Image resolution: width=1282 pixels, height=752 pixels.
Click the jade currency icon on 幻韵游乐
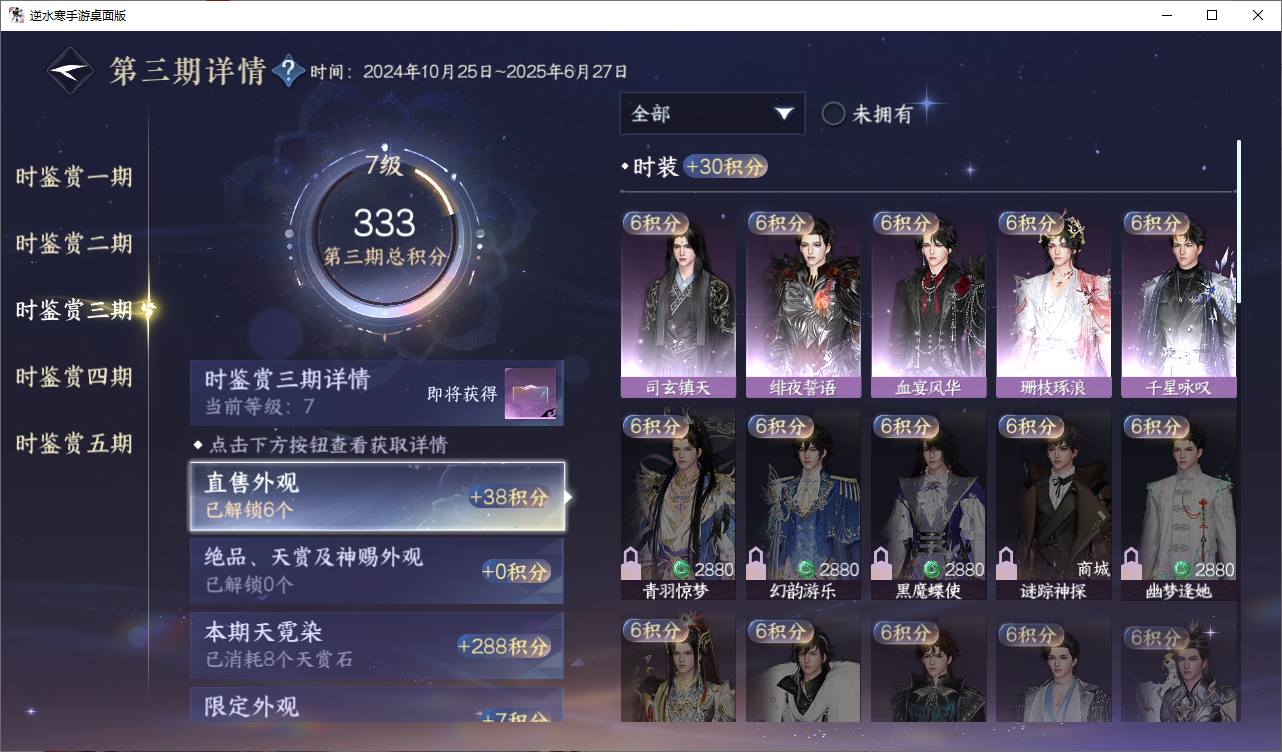(x=807, y=569)
